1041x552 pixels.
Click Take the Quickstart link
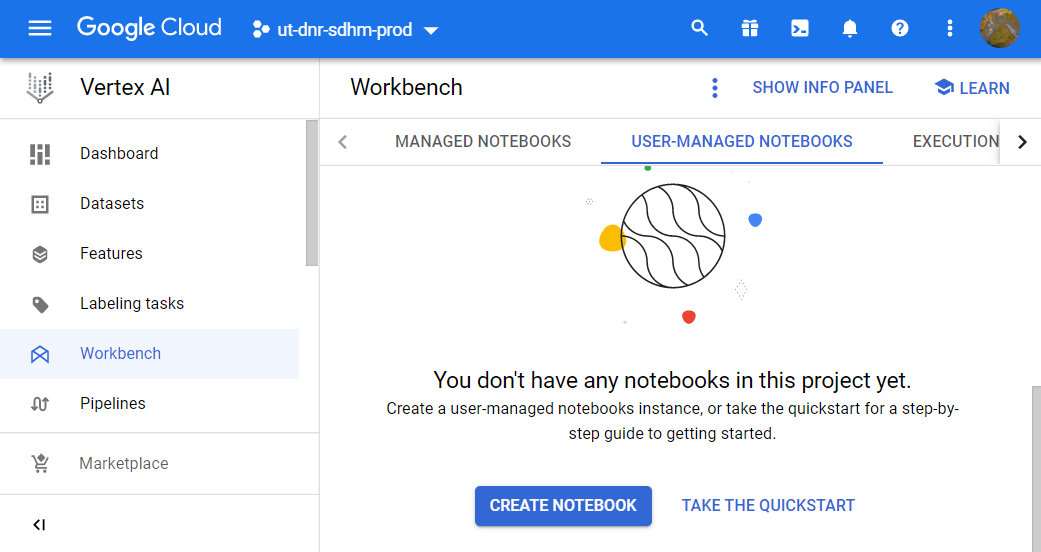[x=768, y=505]
